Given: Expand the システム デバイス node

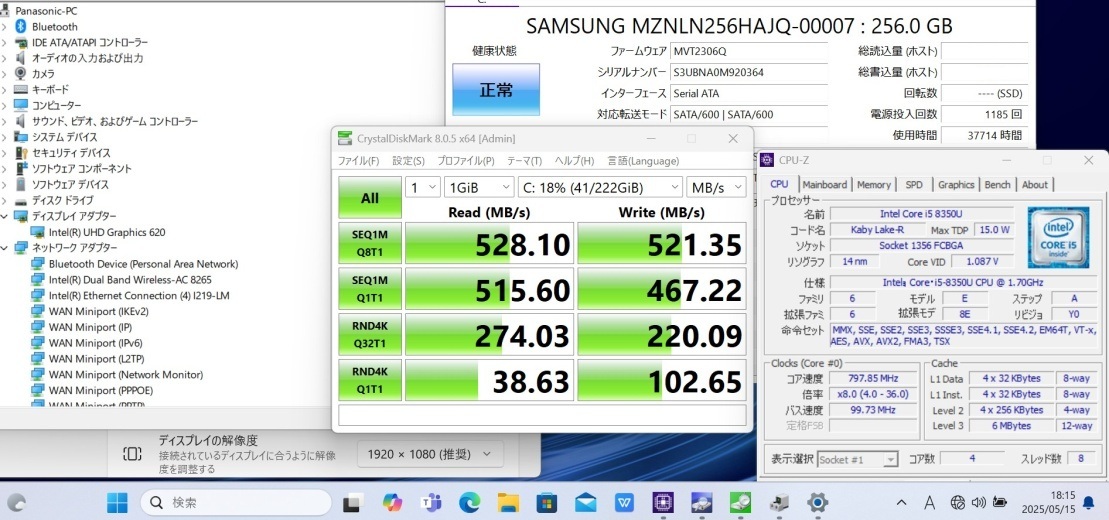Looking at the screenshot, I should [x=5, y=137].
